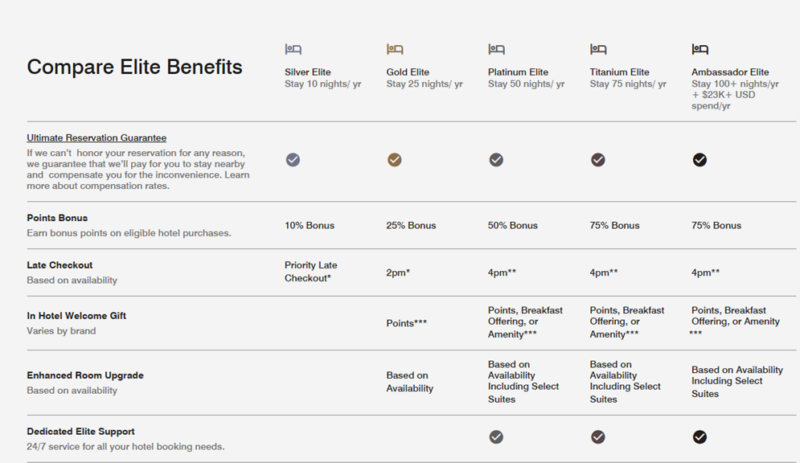Click Gold Elite Points*** welcome gift
The width and height of the screenshot is (800, 463).
pyautogui.click(x=406, y=323)
